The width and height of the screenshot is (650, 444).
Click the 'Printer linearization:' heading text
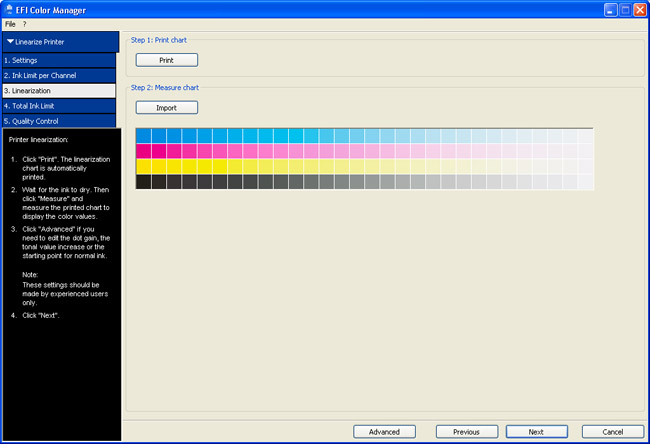pyautogui.click(x=39, y=140)
